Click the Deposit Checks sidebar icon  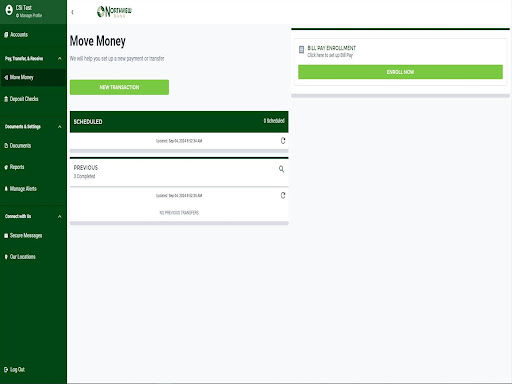[x=6, y=99]
